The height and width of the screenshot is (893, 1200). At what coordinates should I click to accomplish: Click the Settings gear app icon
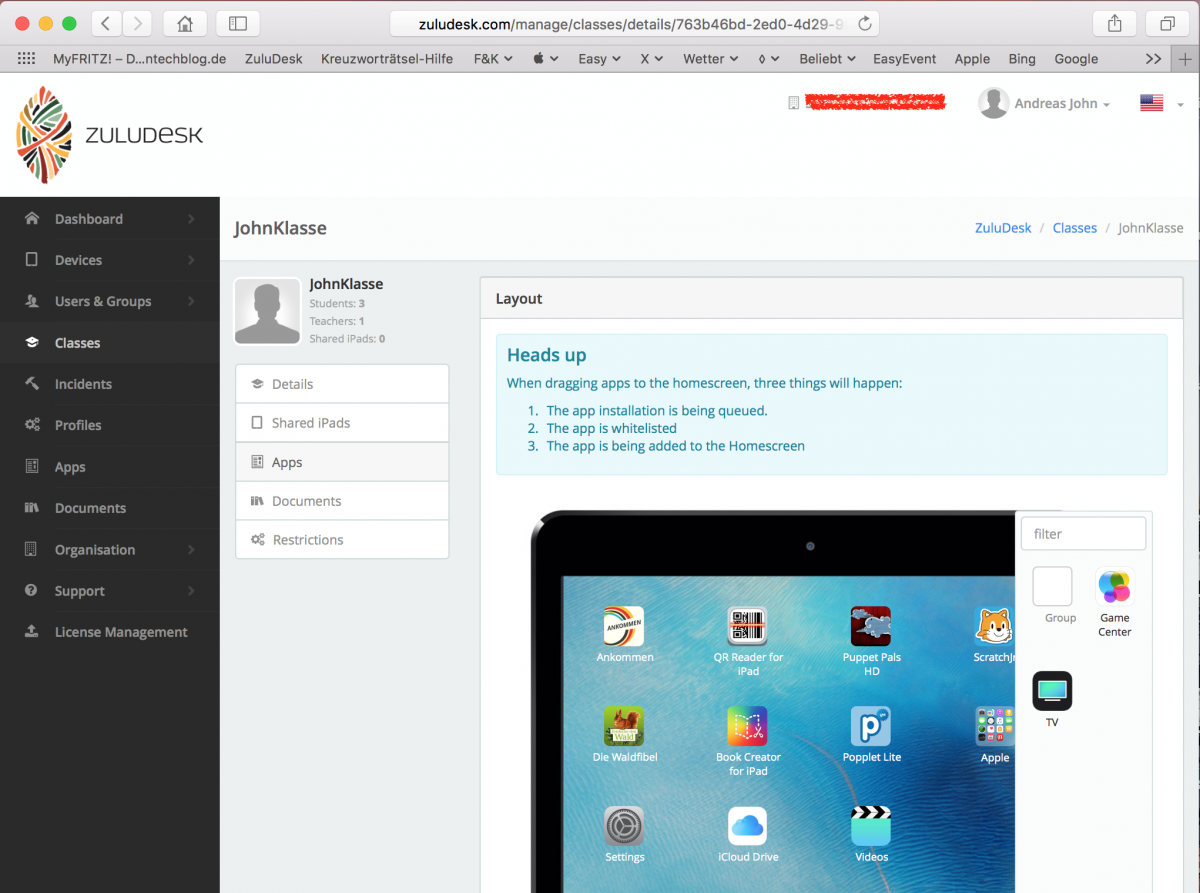coord(624,826)
